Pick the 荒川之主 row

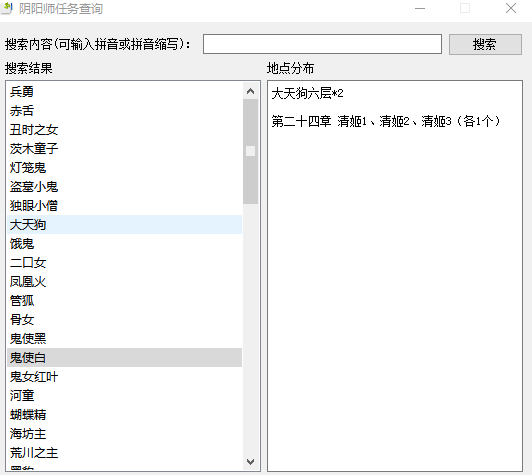(125, 453)
